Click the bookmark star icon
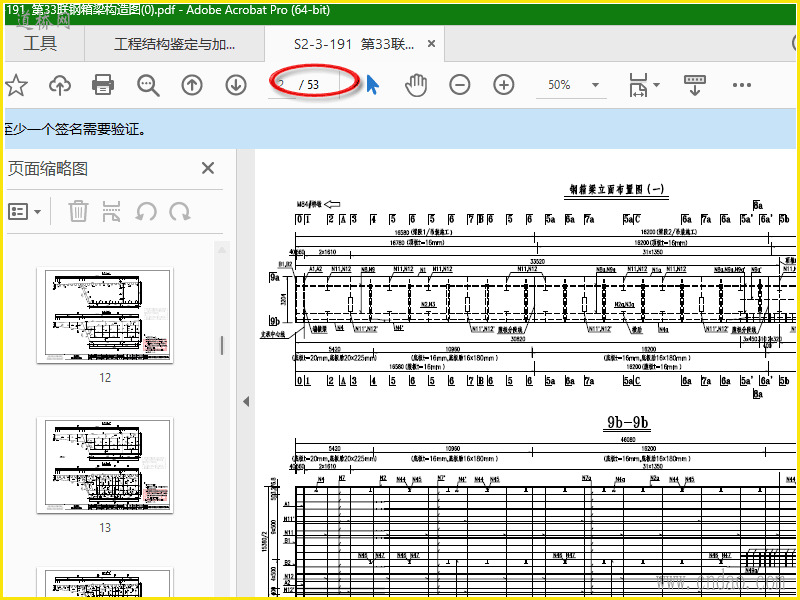 [x=16, y=85]
